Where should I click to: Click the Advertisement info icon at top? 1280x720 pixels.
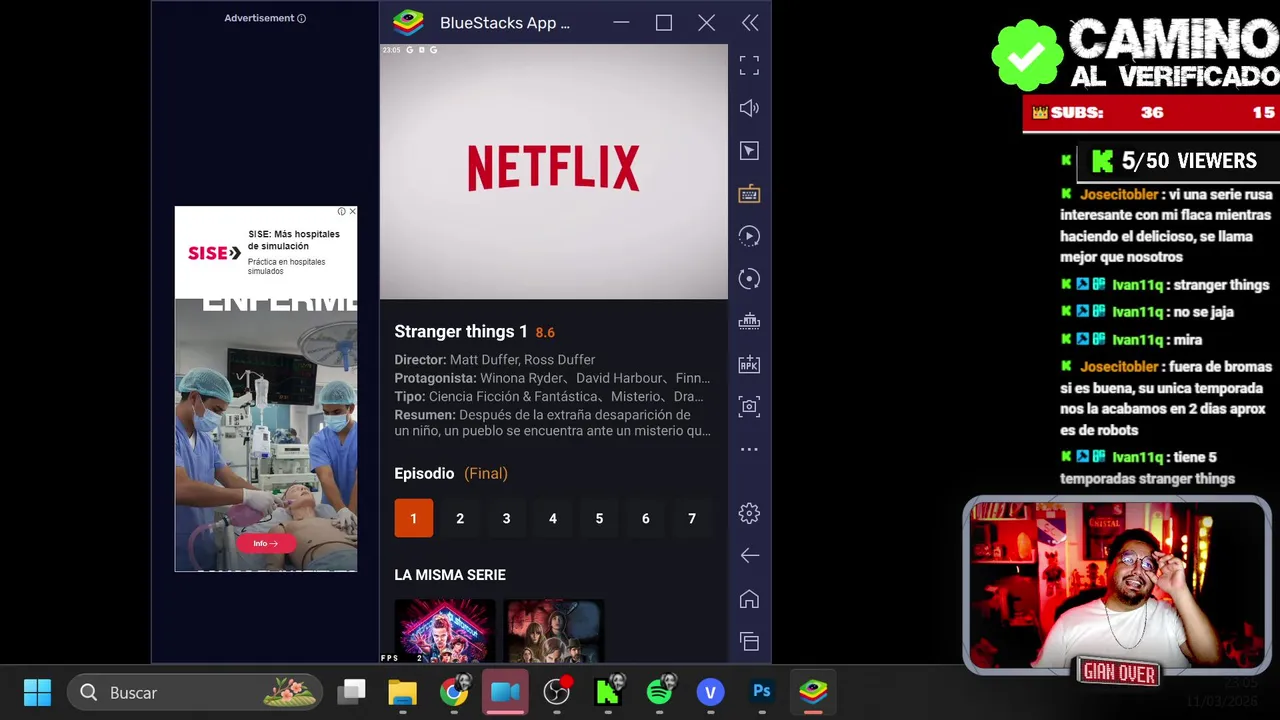tap(302, 18)
